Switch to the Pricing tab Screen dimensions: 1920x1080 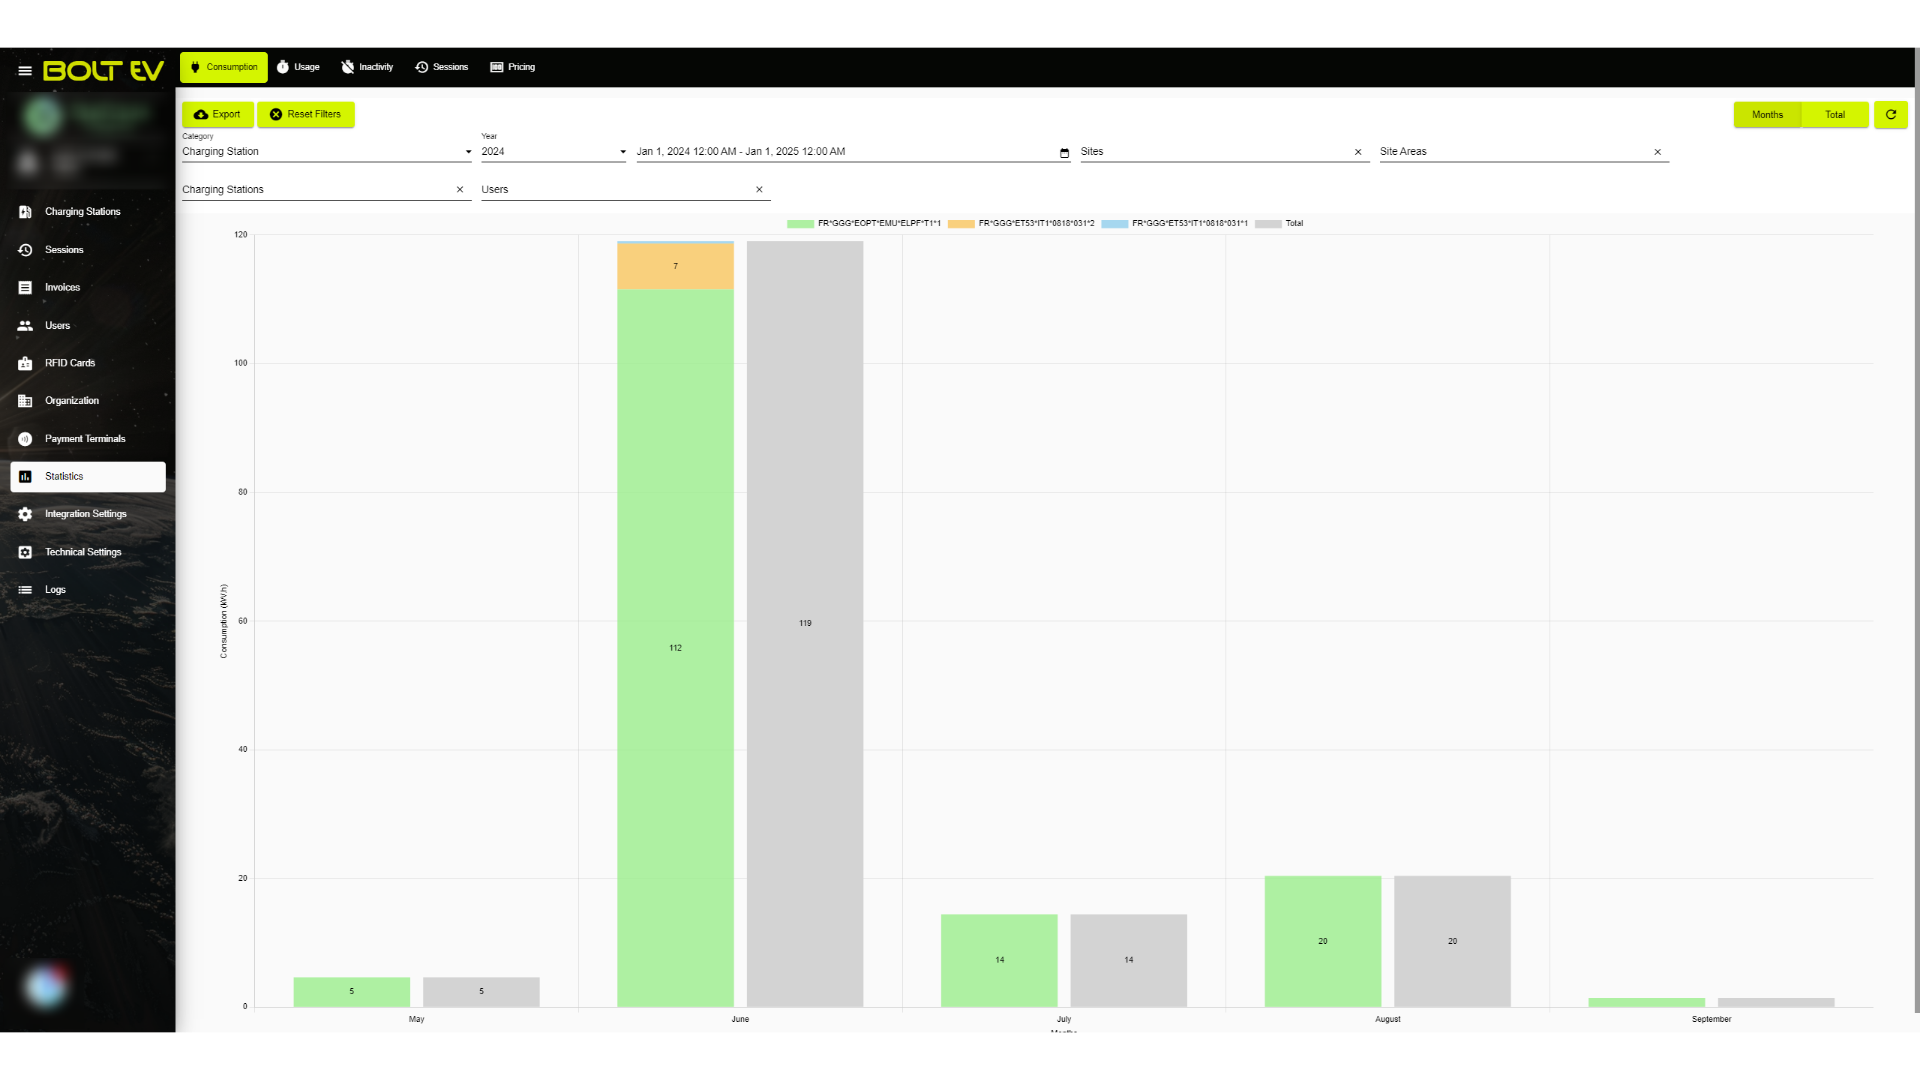(512, 67)
